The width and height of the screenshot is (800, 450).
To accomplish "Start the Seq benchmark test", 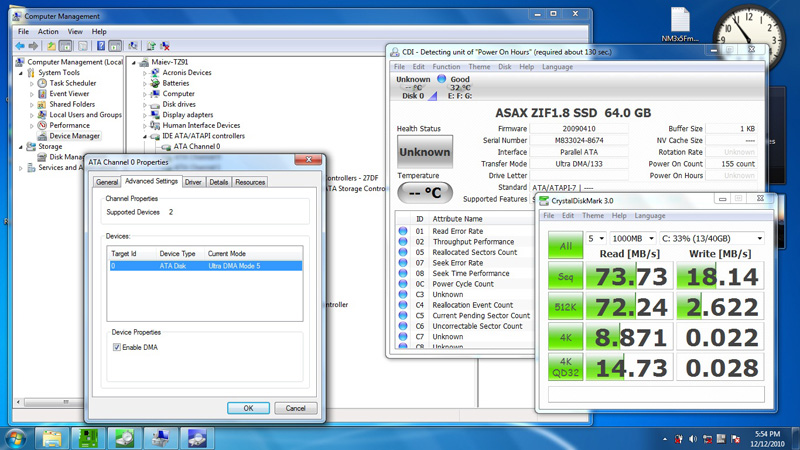I will click(565, 276).
